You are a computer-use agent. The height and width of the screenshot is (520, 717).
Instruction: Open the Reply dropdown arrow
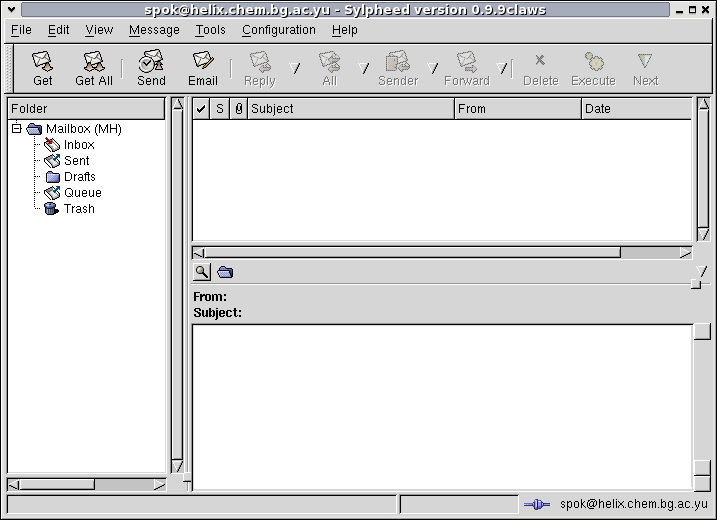294,69
